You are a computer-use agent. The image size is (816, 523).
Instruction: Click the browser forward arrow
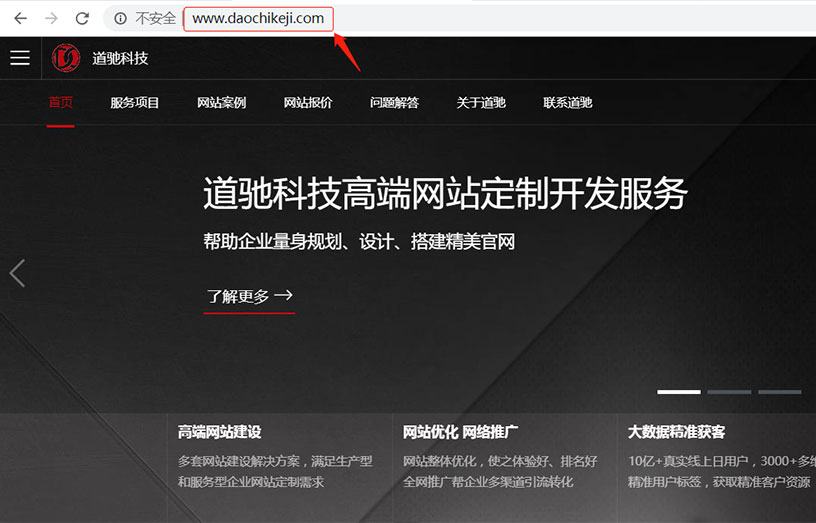(51, 19)
